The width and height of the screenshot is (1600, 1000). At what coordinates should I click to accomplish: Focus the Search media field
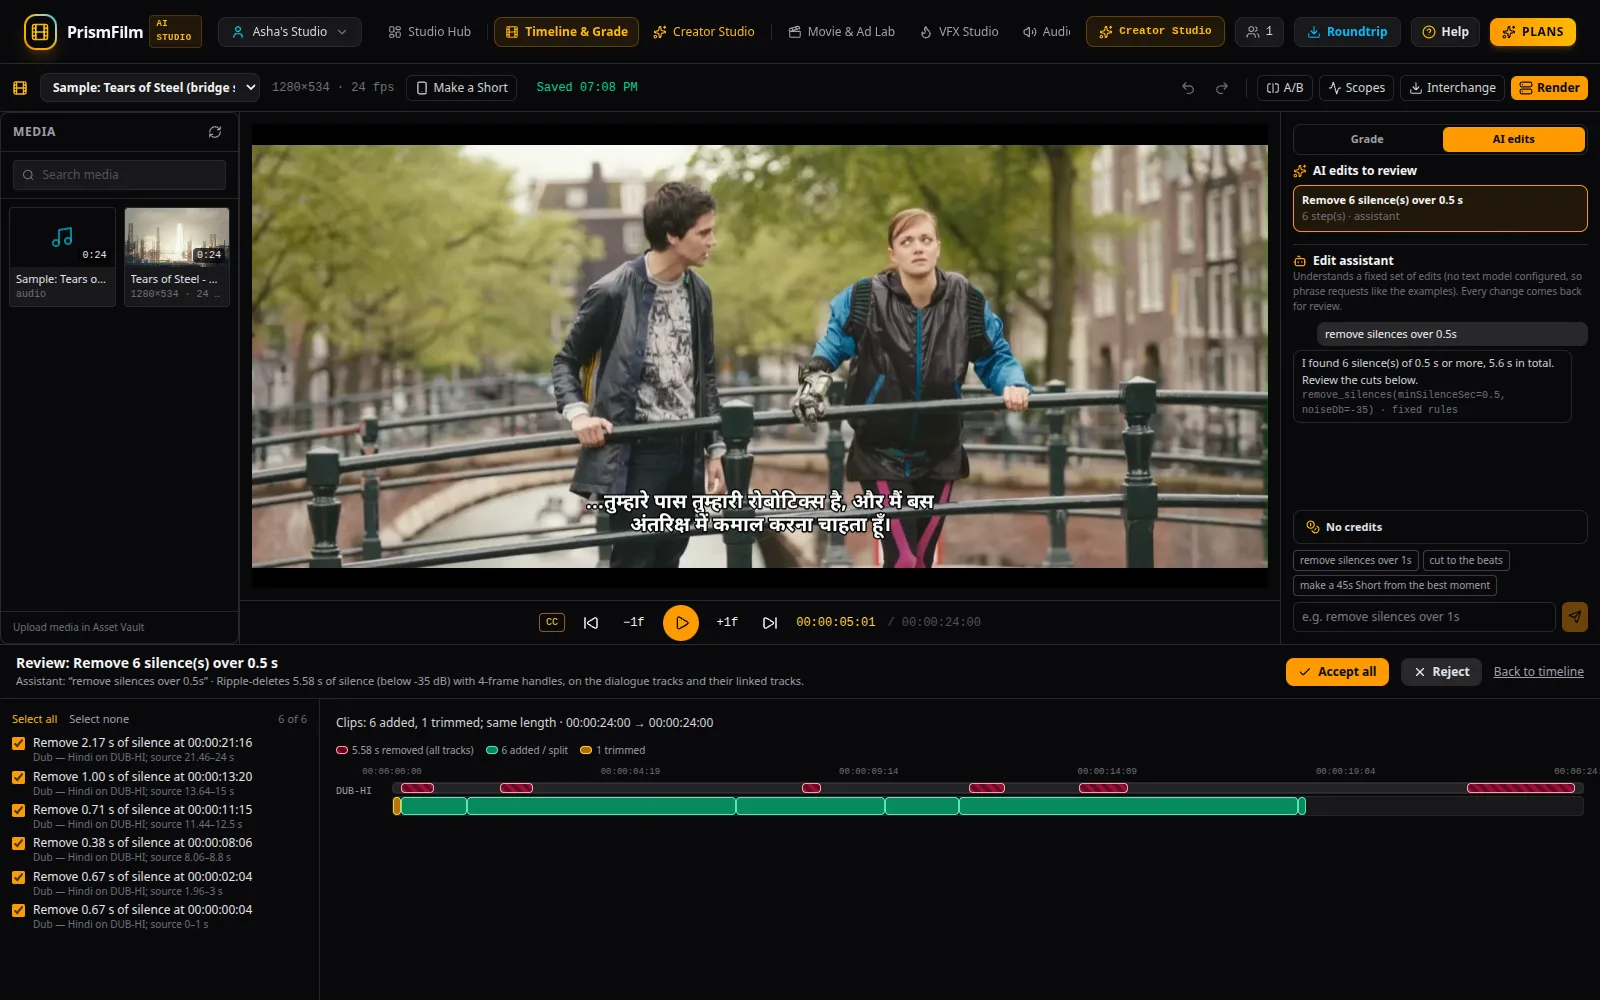click(119, 175)
